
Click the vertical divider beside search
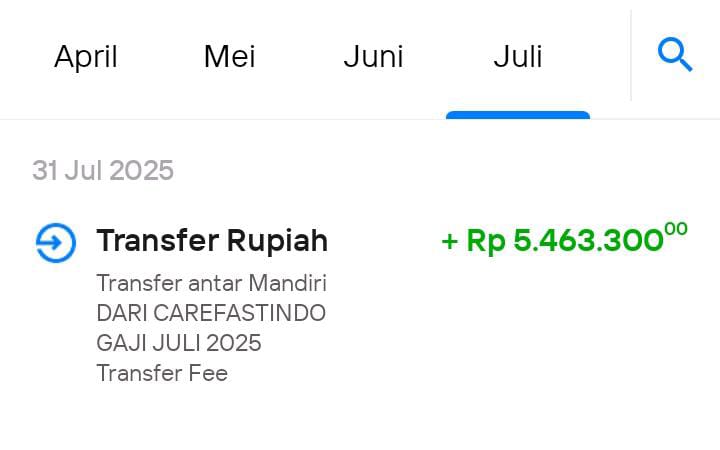[631, 55]
